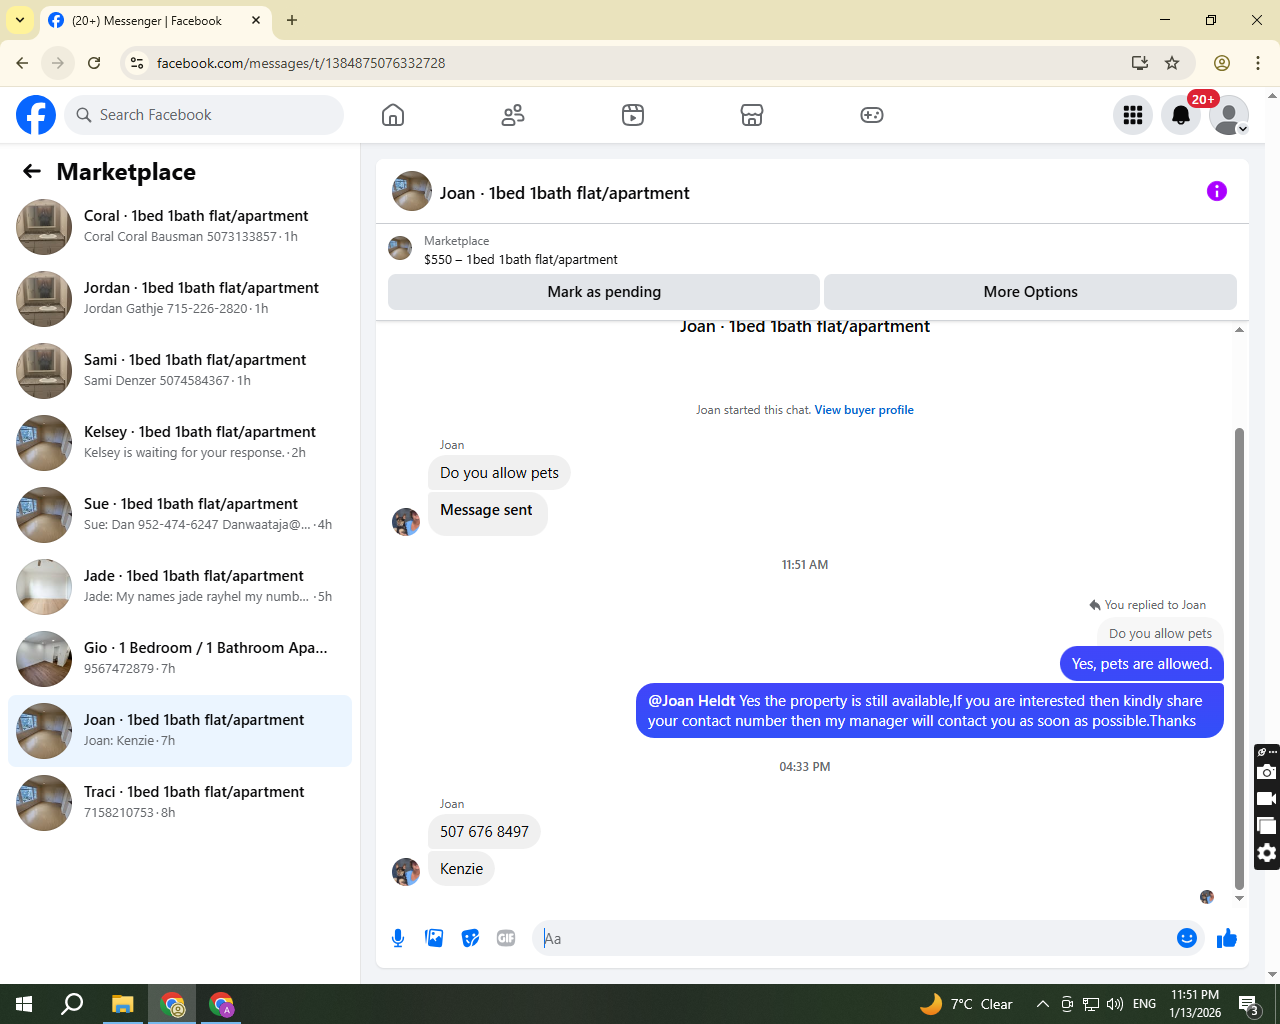Click the '507 676 8497' message bubble
Screen dimensions: 1280x1024
484,832
